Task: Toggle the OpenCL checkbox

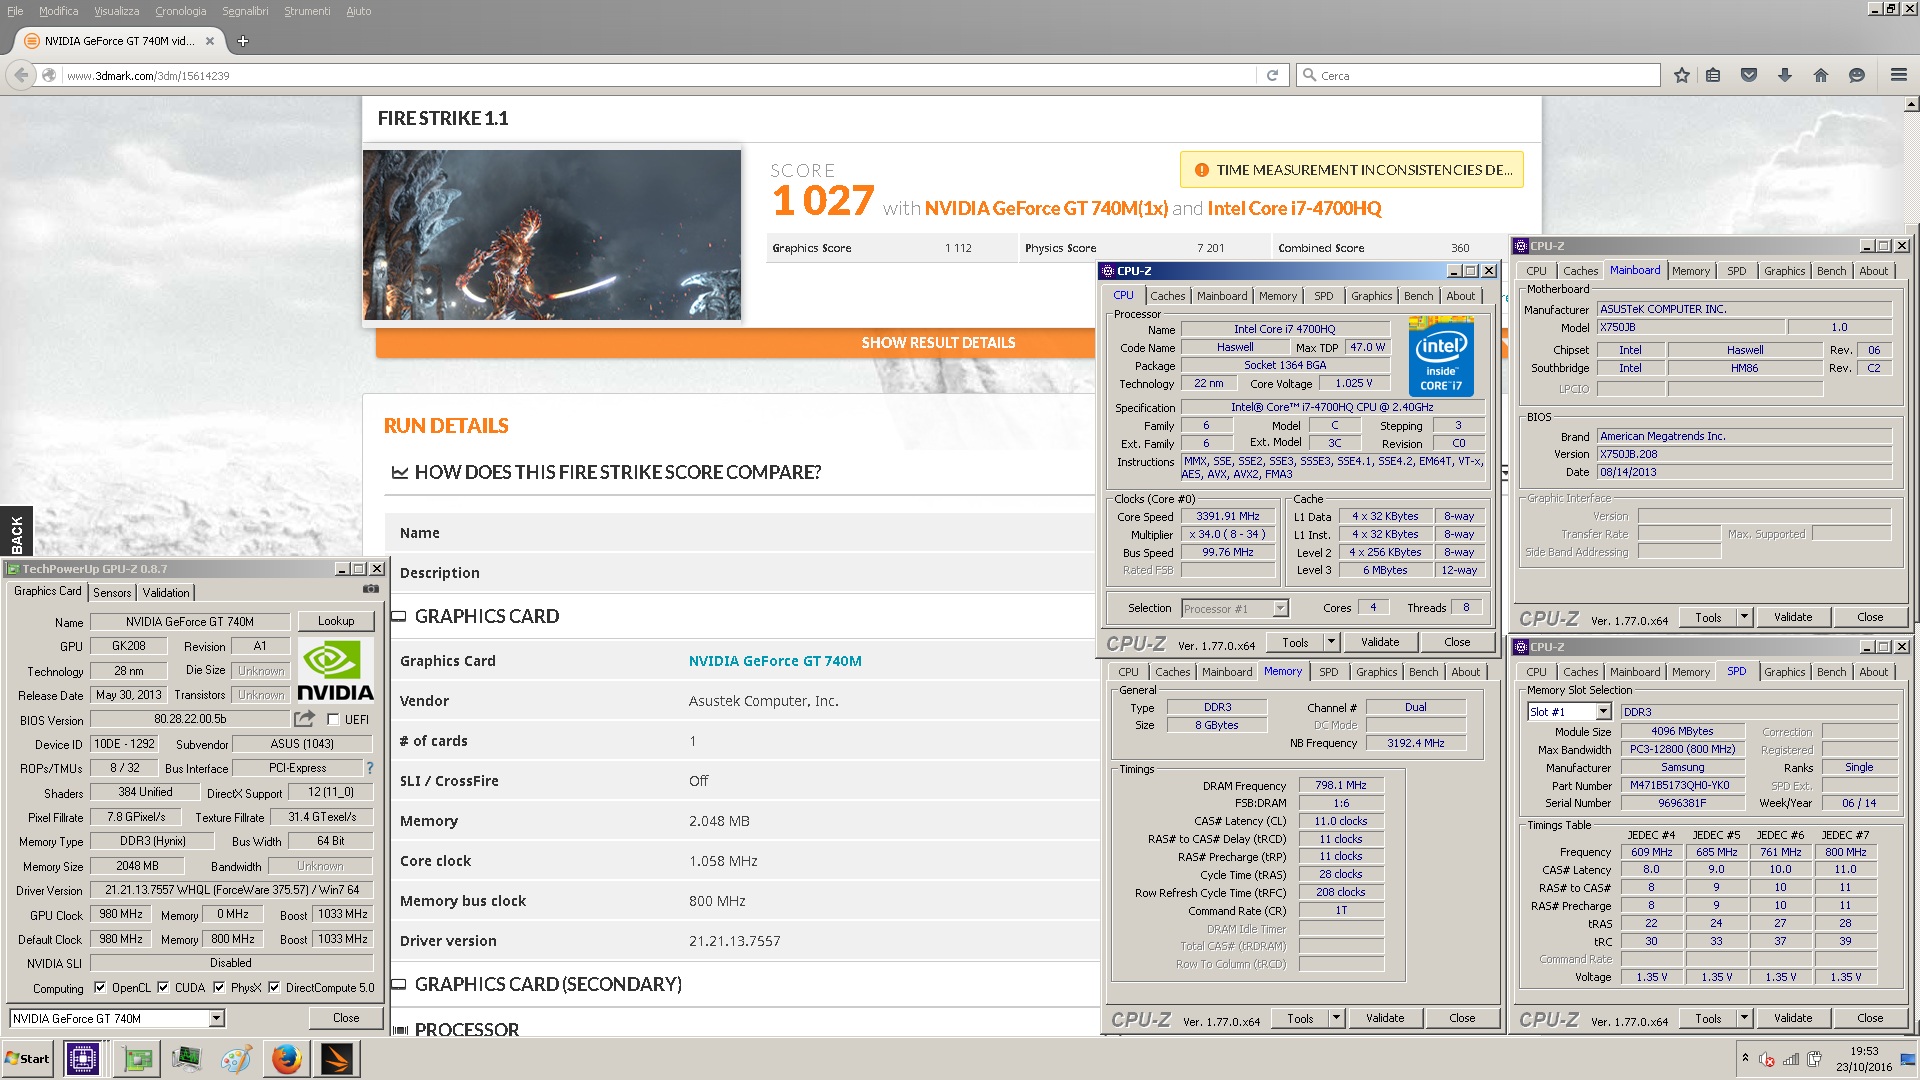Action: pyautogui.click(x=100, y=988)
